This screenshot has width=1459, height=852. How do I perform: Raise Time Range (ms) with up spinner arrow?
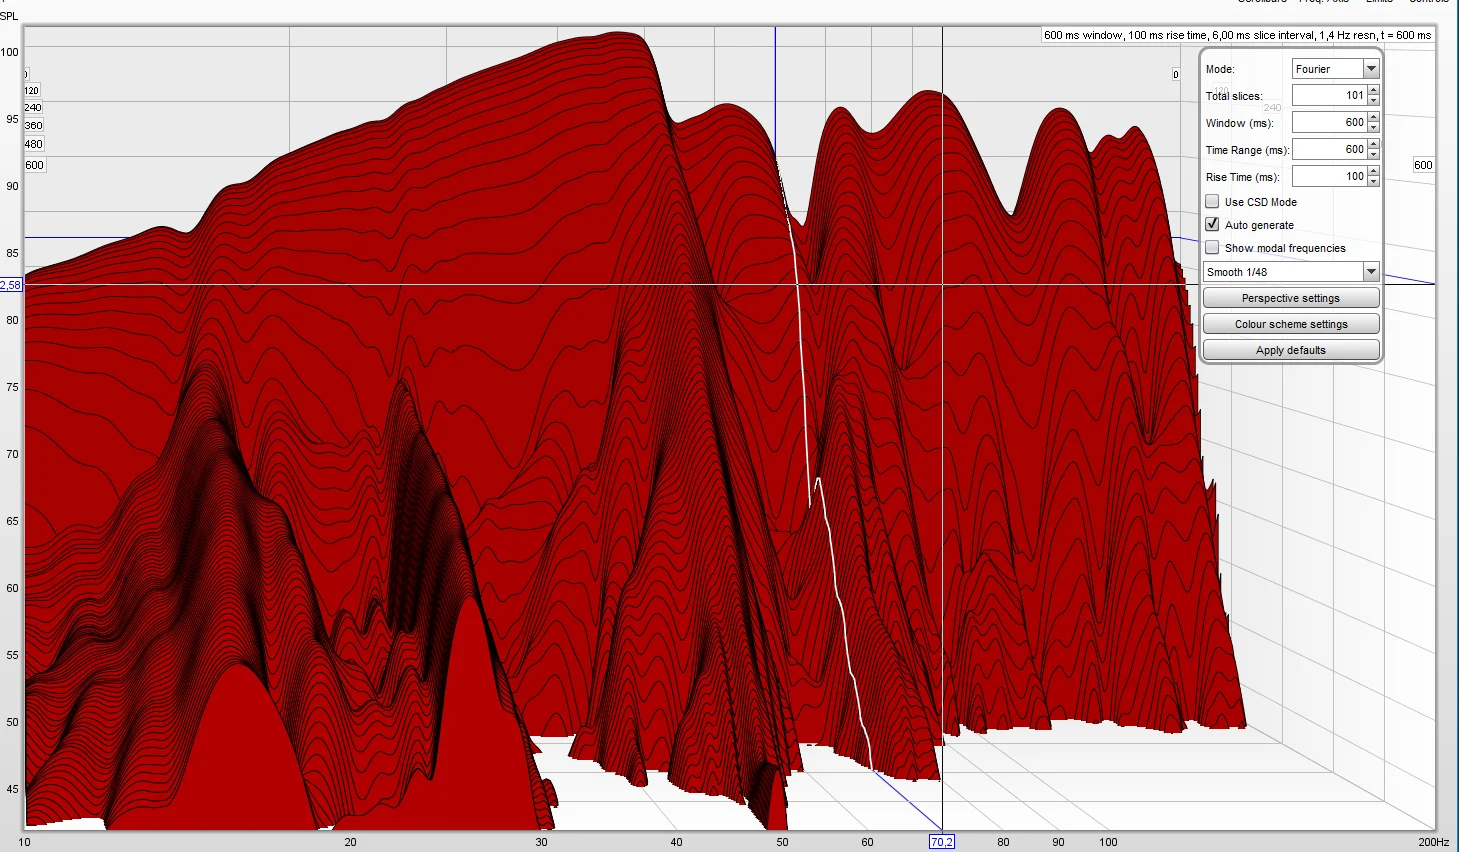click(x=1374, y=144)
